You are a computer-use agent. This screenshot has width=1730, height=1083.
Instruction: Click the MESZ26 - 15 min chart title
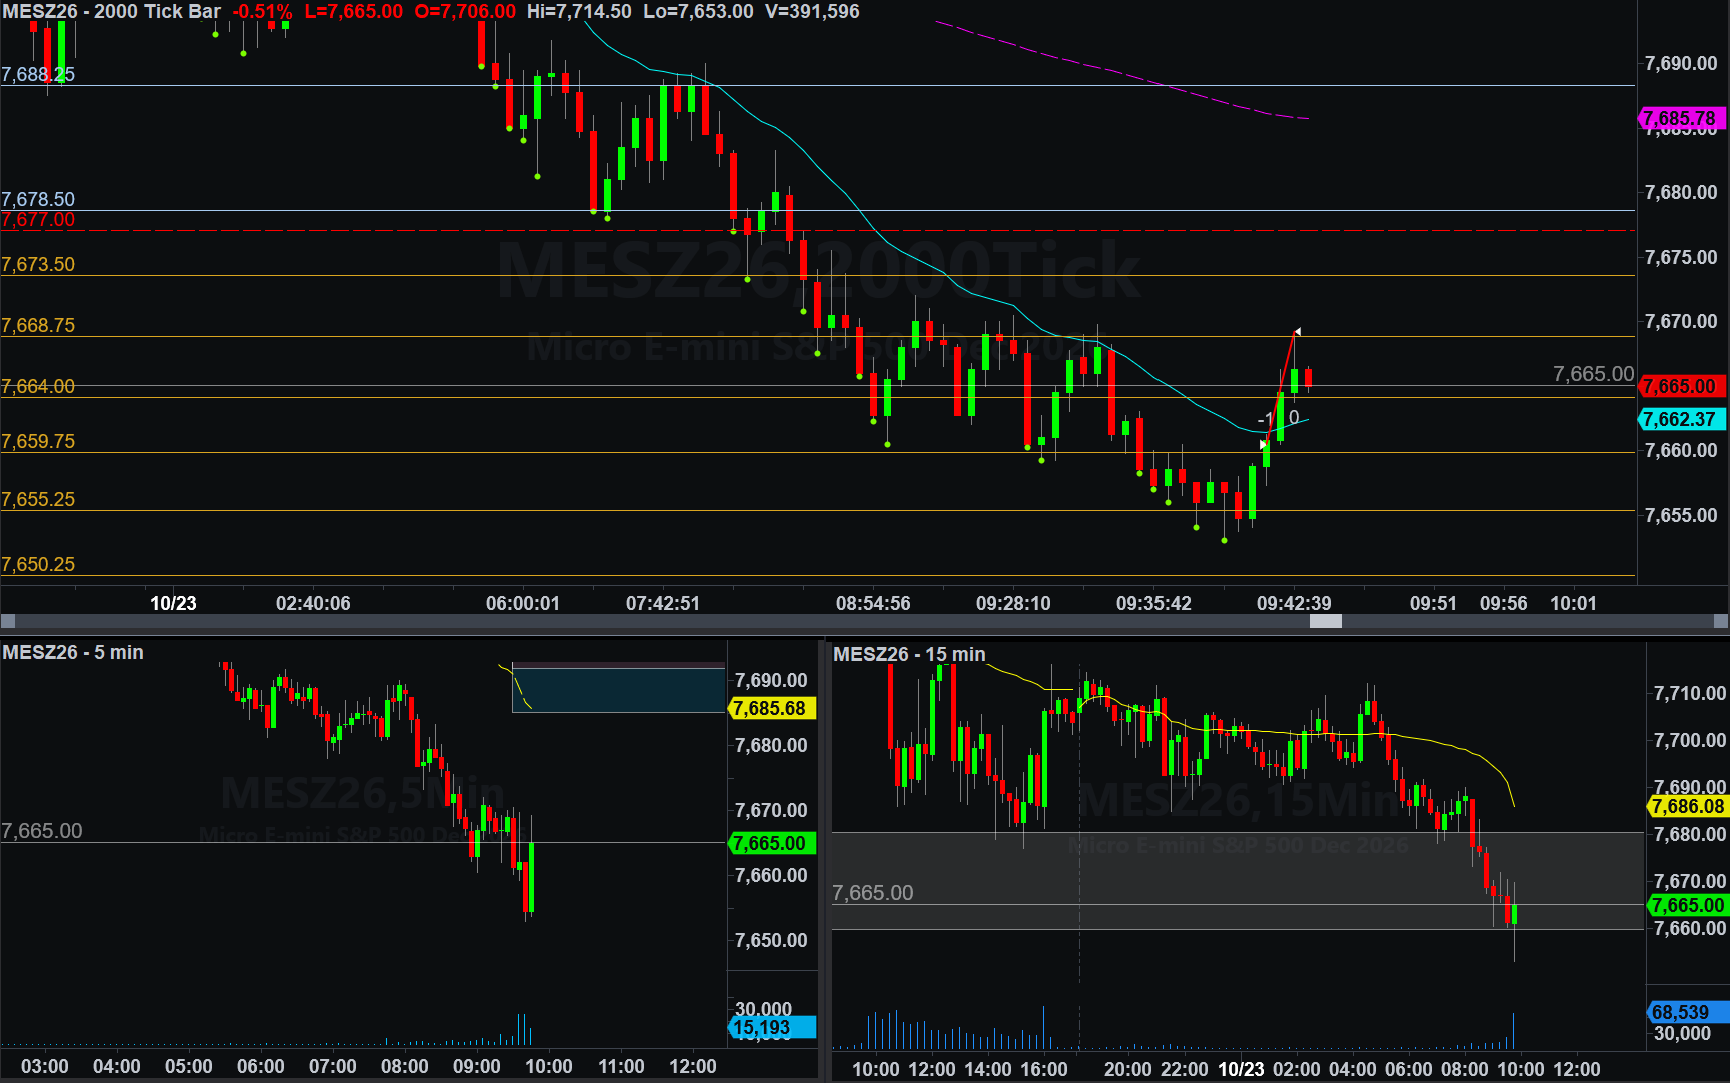coord(909,654)
